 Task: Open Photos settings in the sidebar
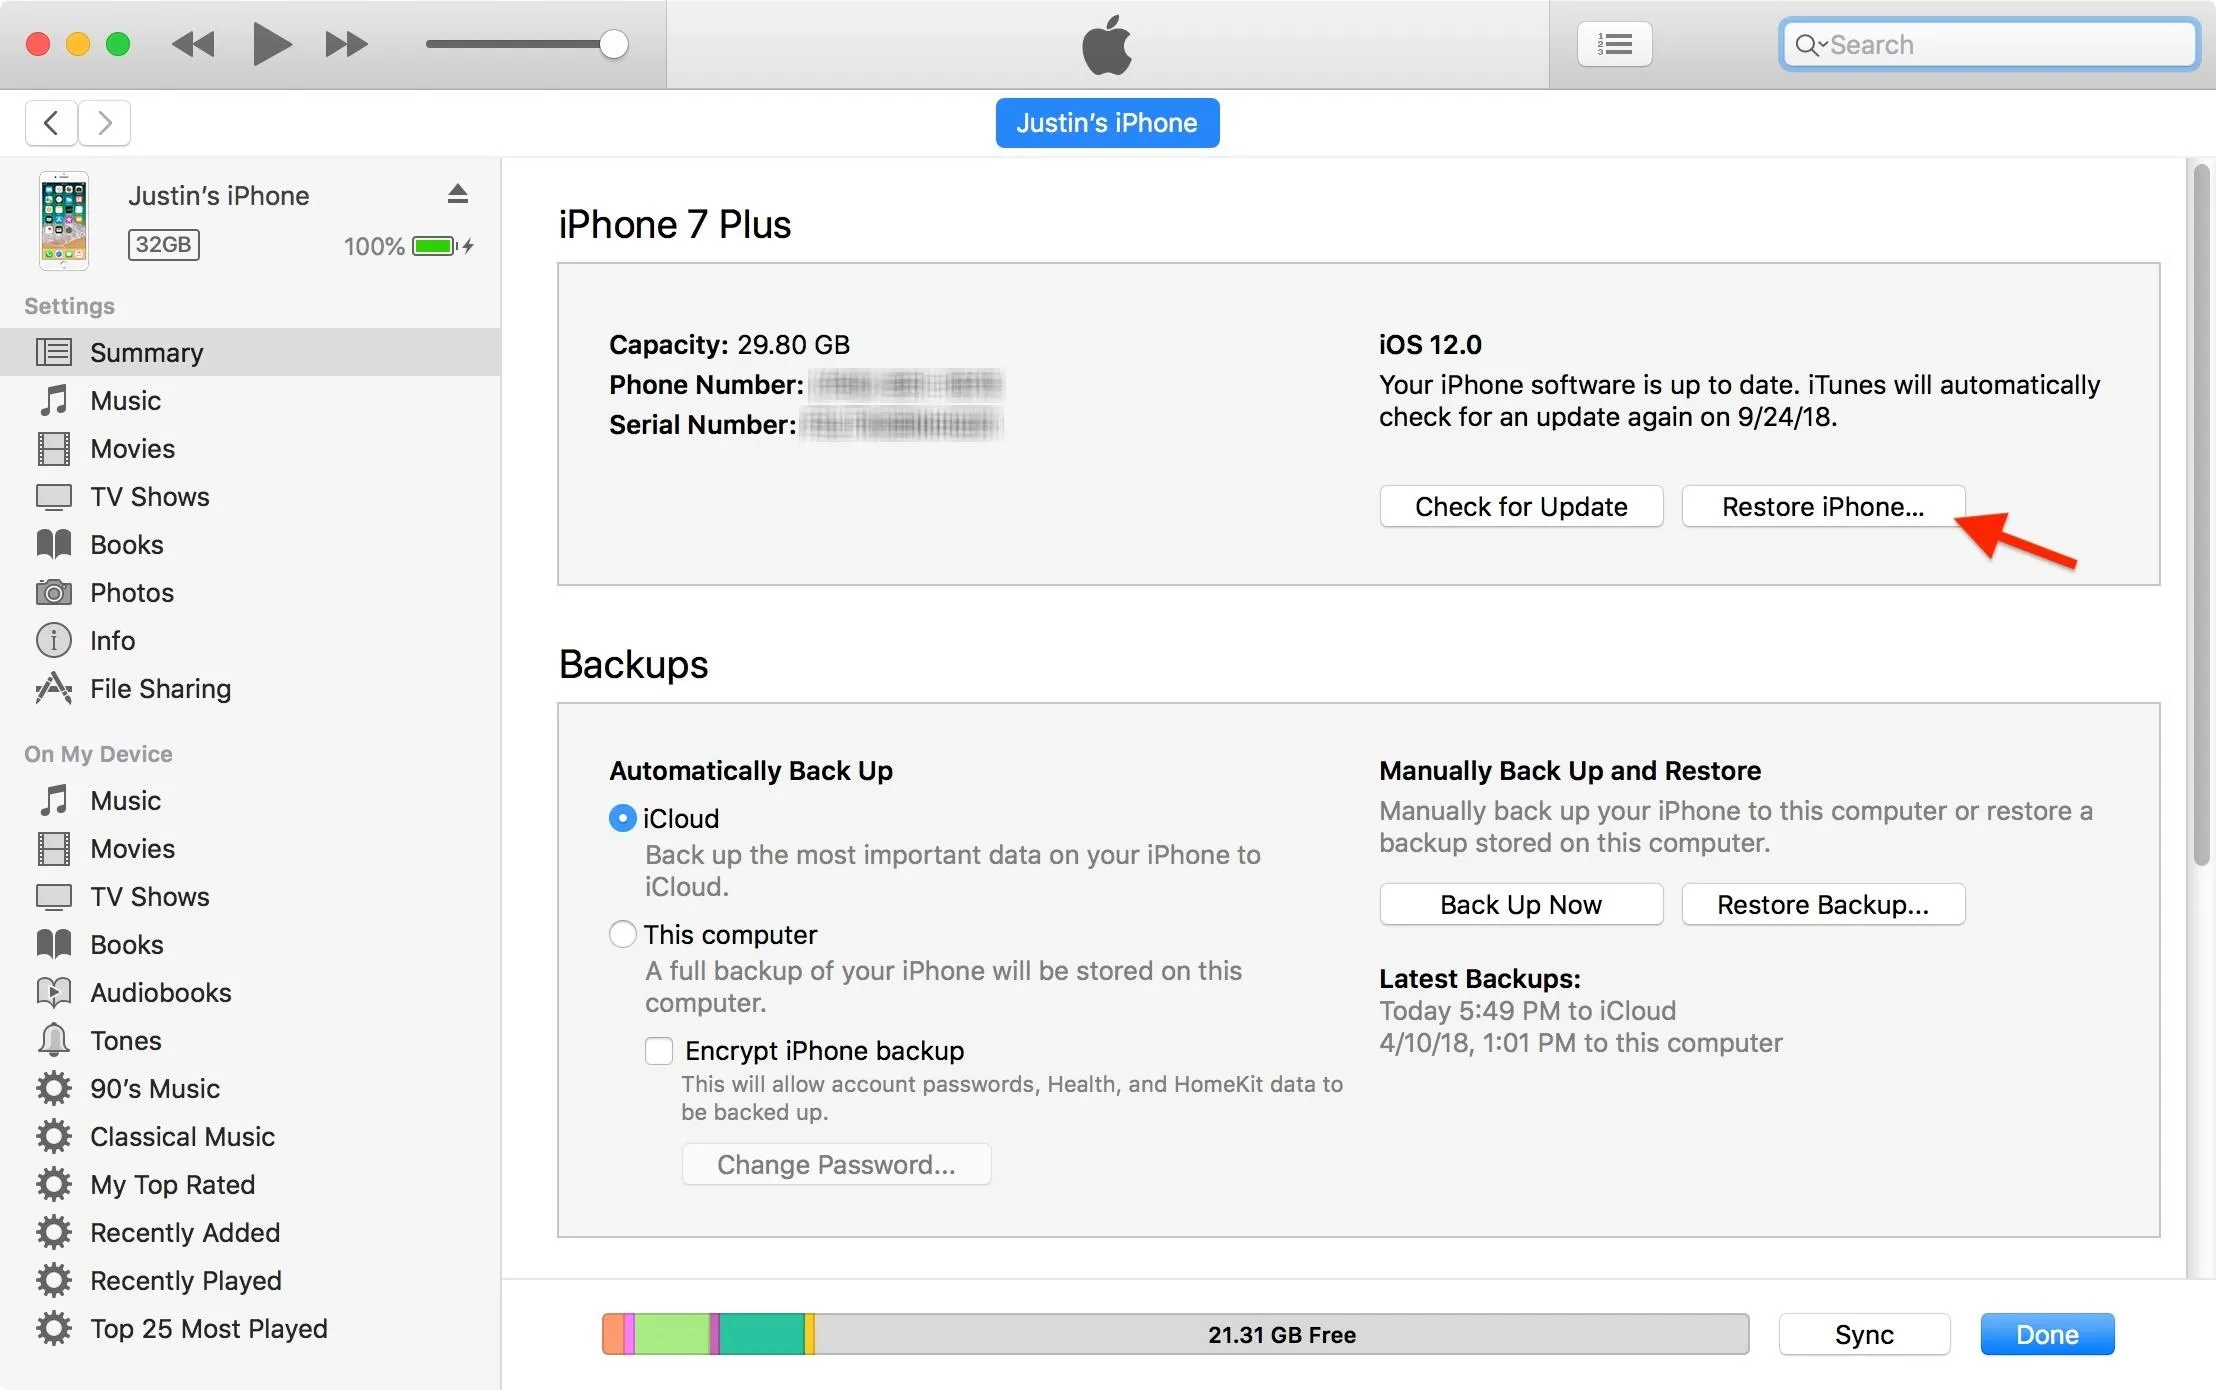[x=131, y=593]
